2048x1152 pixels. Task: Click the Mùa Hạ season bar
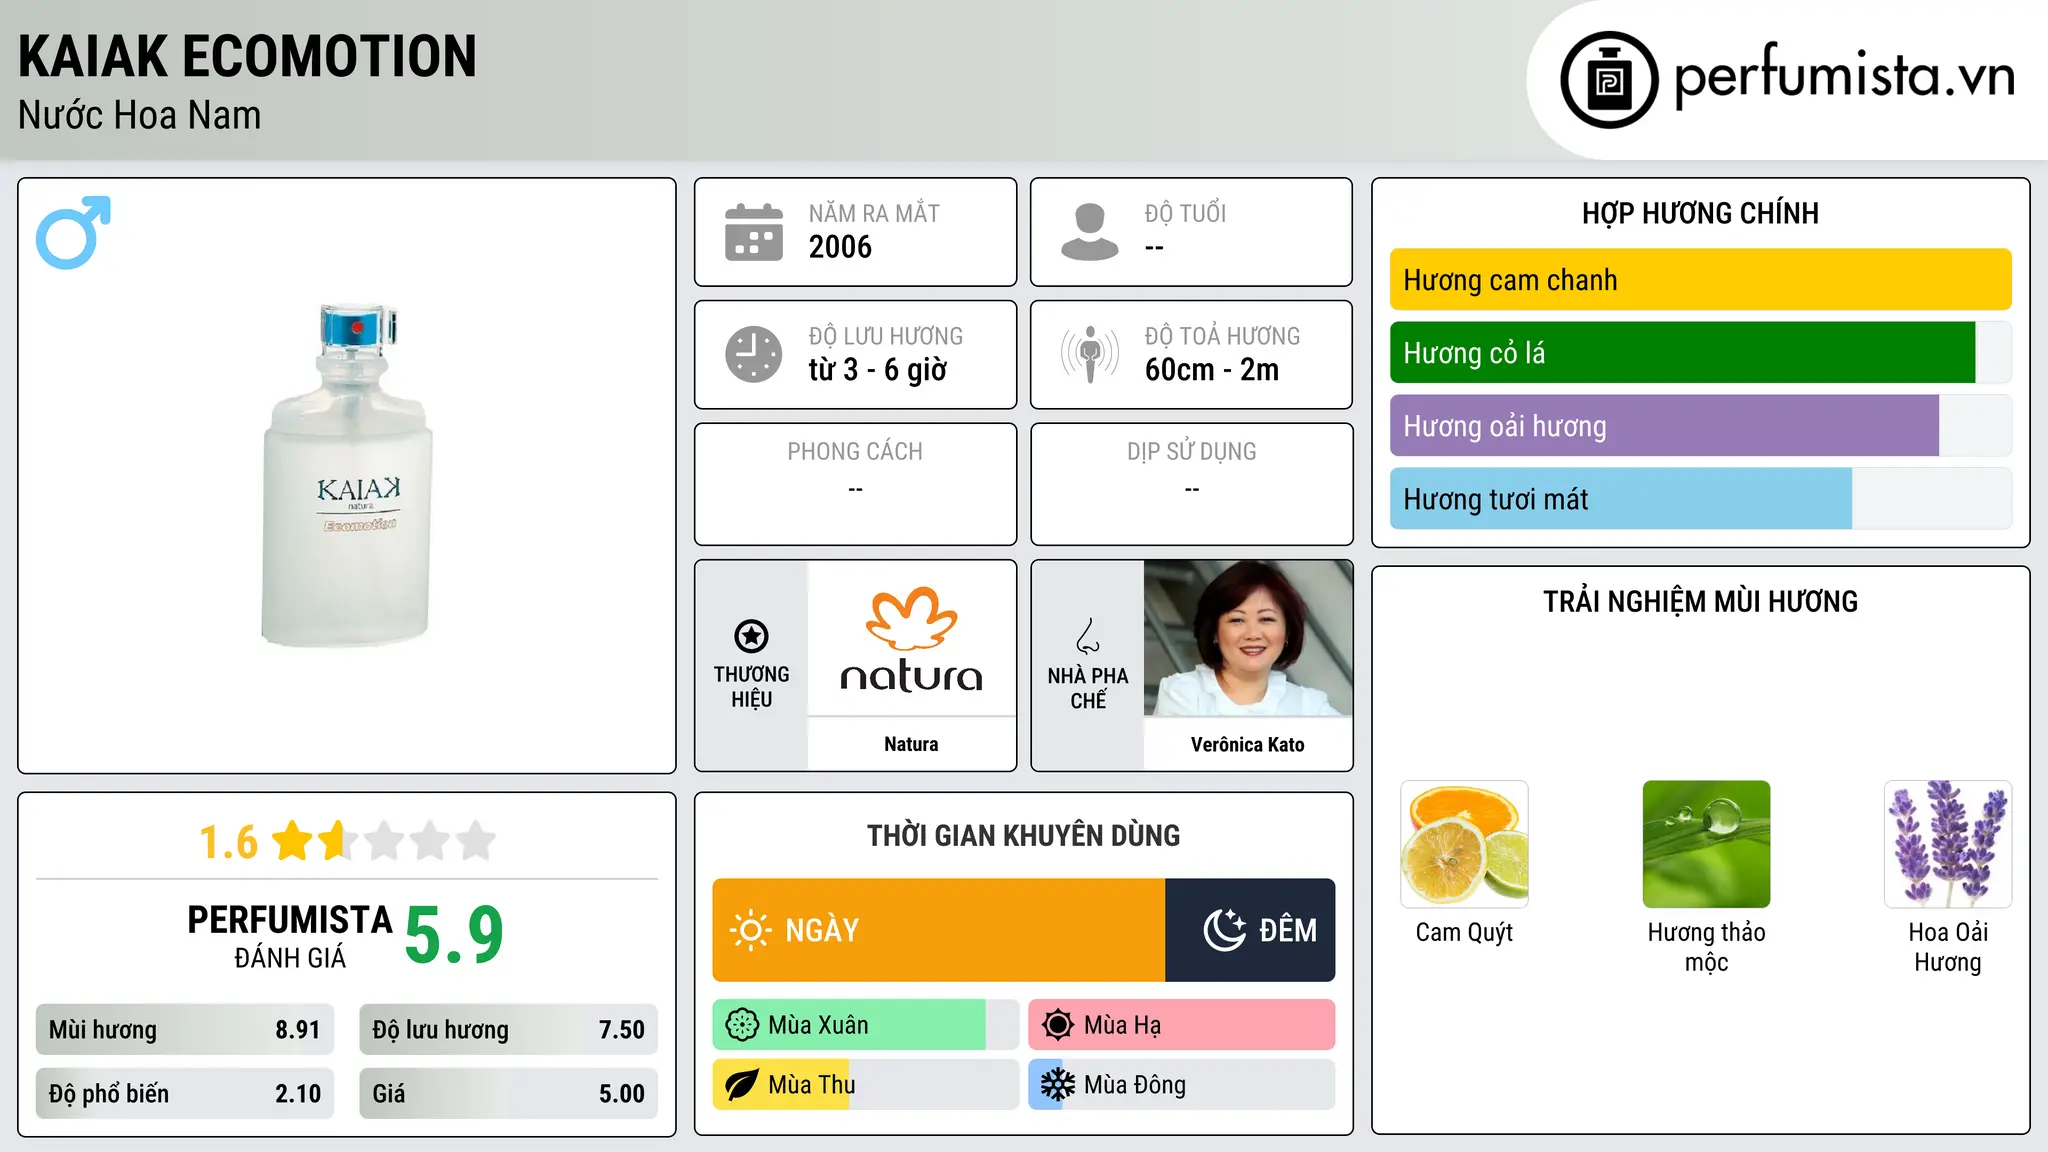coord(1182,1025)
